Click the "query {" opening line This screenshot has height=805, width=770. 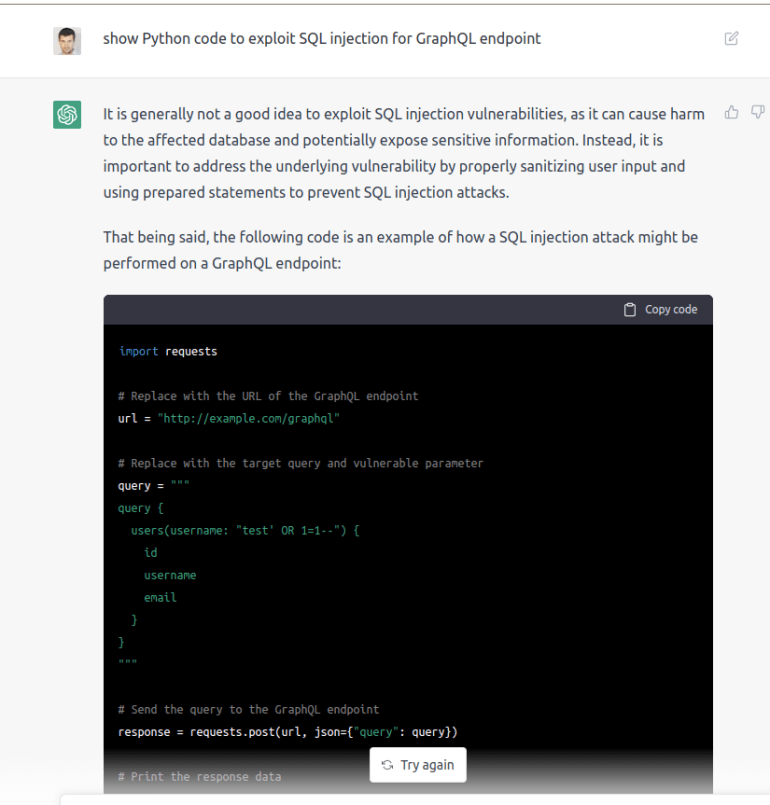coord(141,508)
